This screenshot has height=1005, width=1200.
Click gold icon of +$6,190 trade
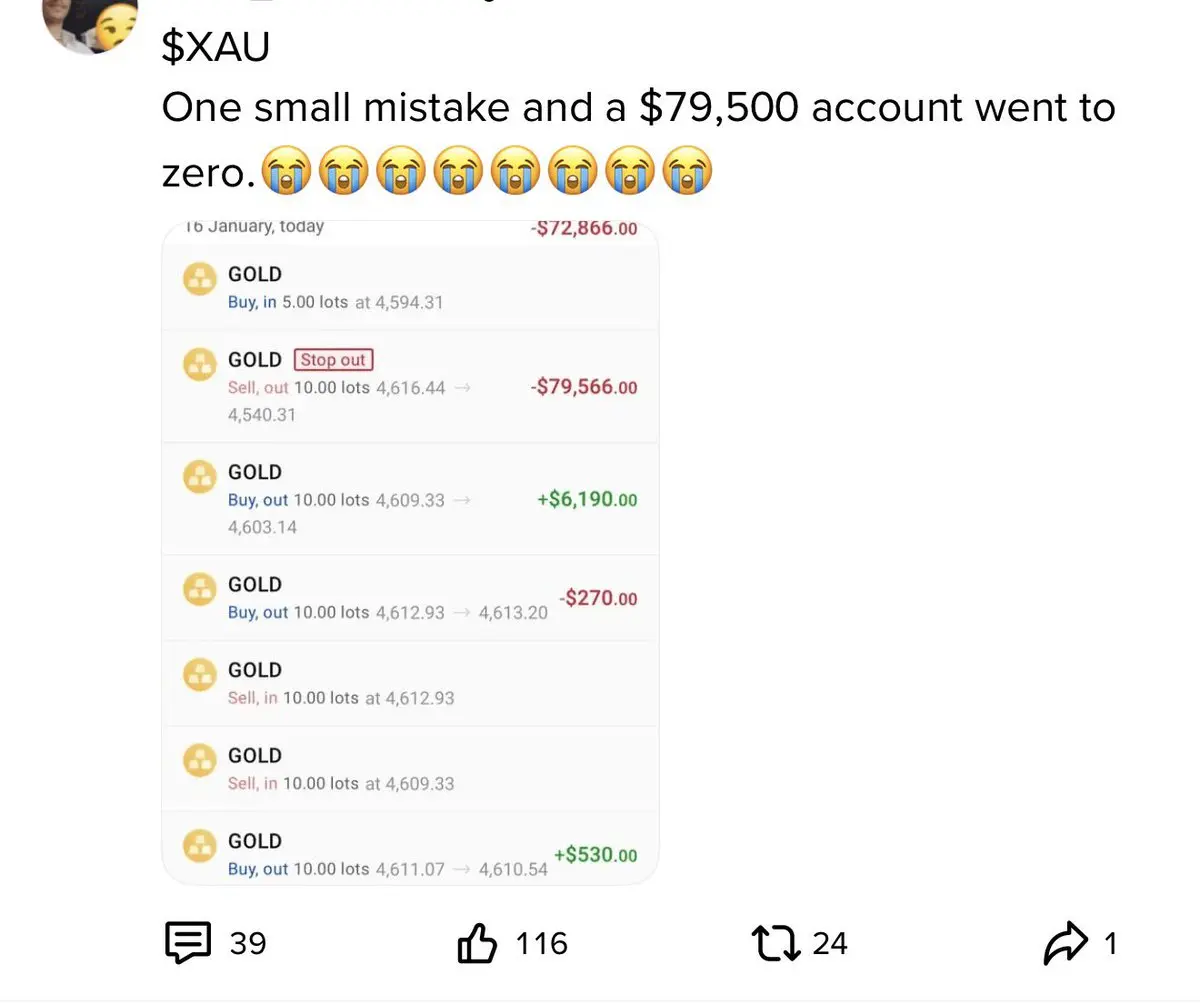199,476
